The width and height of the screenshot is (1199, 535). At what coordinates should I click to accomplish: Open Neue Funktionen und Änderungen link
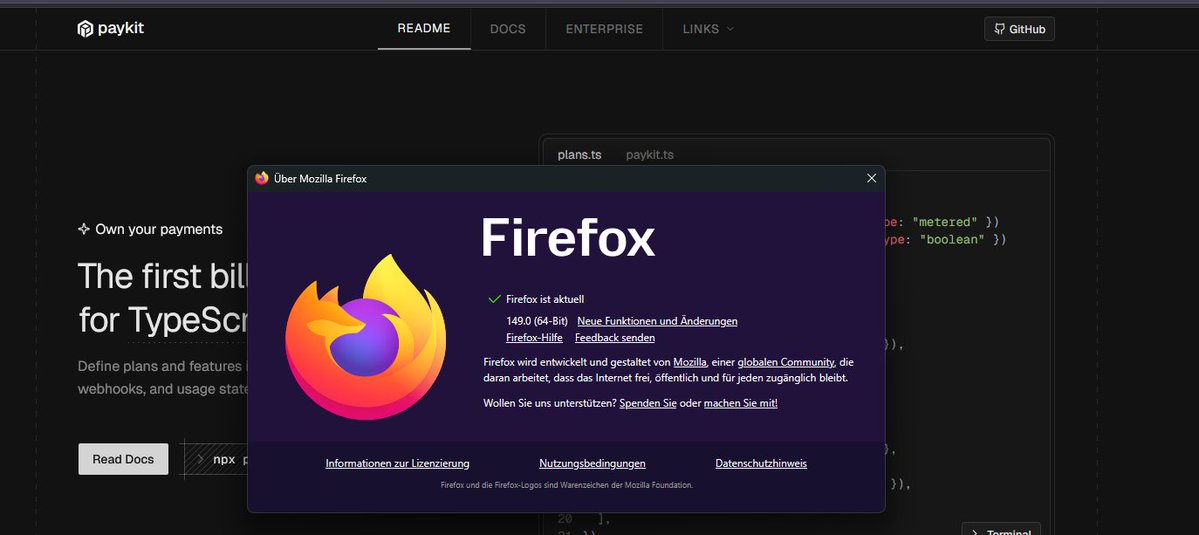pos(657,321)
